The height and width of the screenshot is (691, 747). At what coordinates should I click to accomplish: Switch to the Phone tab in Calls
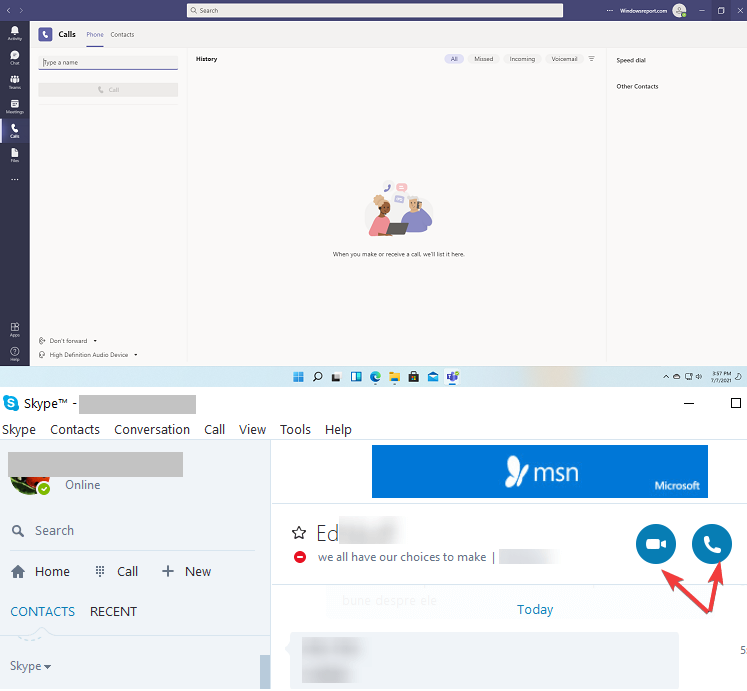(x=95, y=35)
